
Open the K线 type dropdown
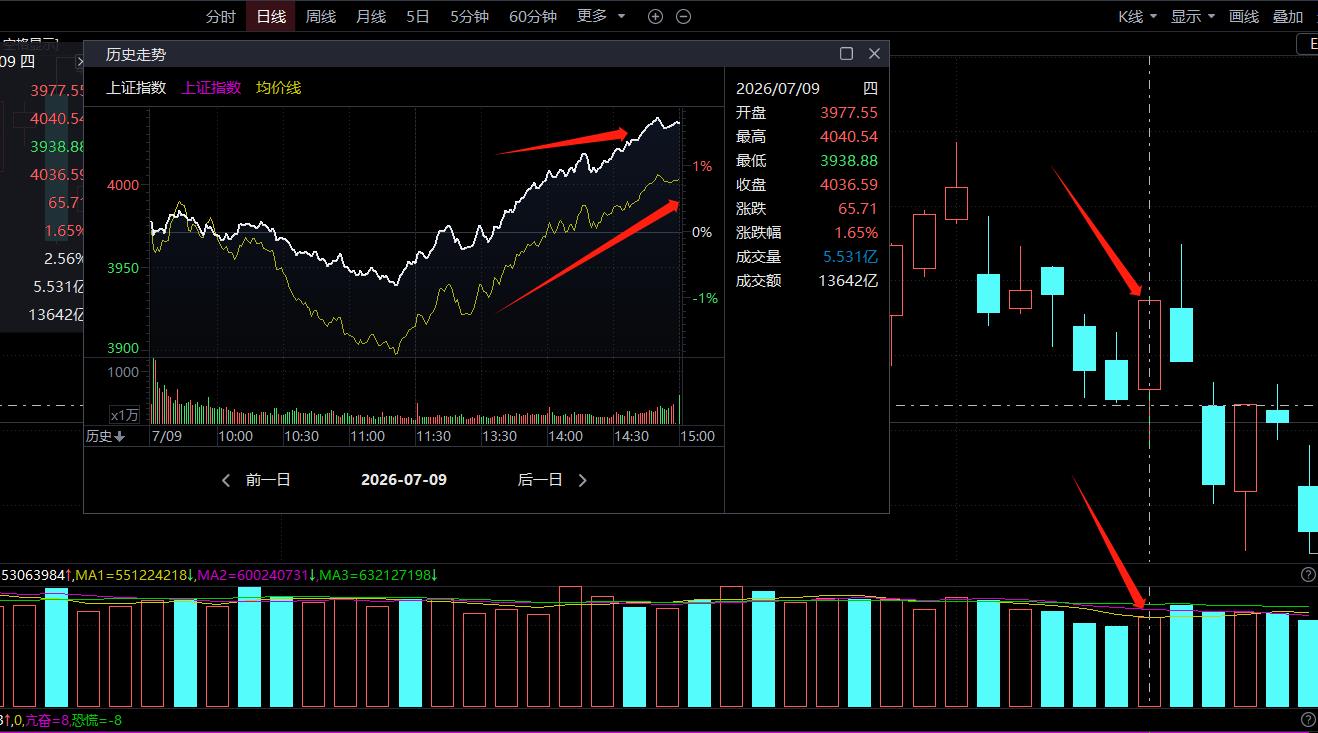click(x=1137, y=16)
